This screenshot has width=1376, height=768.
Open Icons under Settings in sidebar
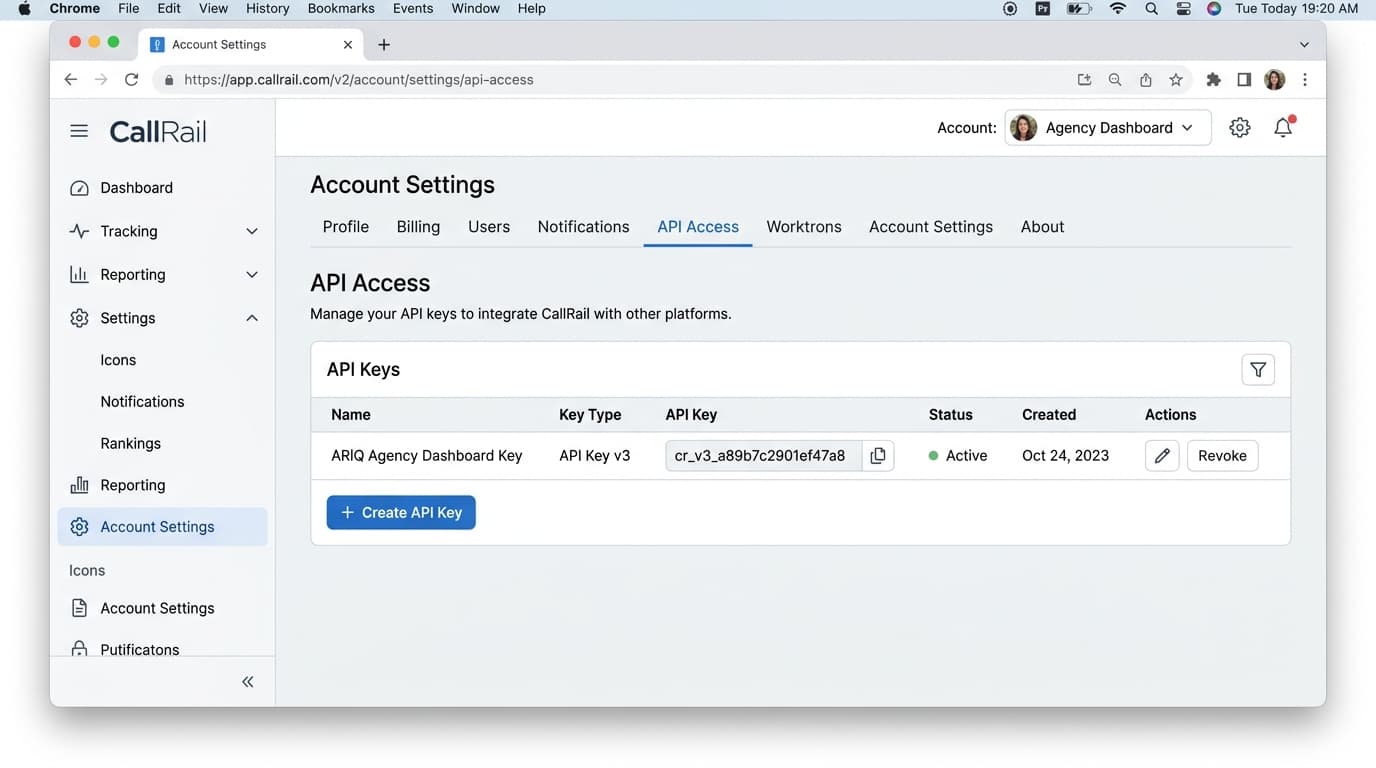pyautogui.click(x=118, y=360)
